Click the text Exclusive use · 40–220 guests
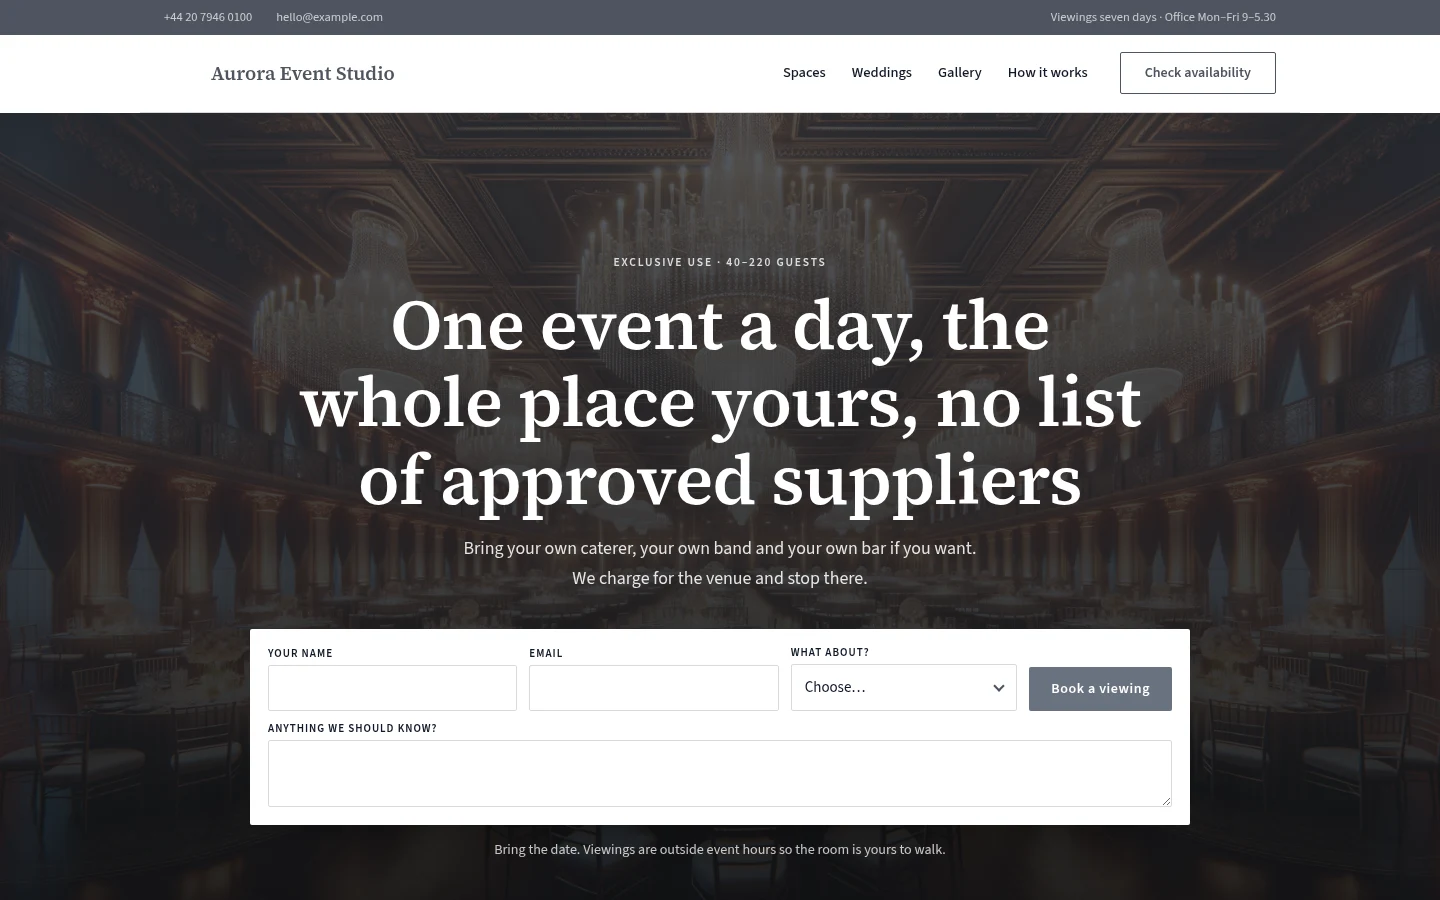 (720, 262)
